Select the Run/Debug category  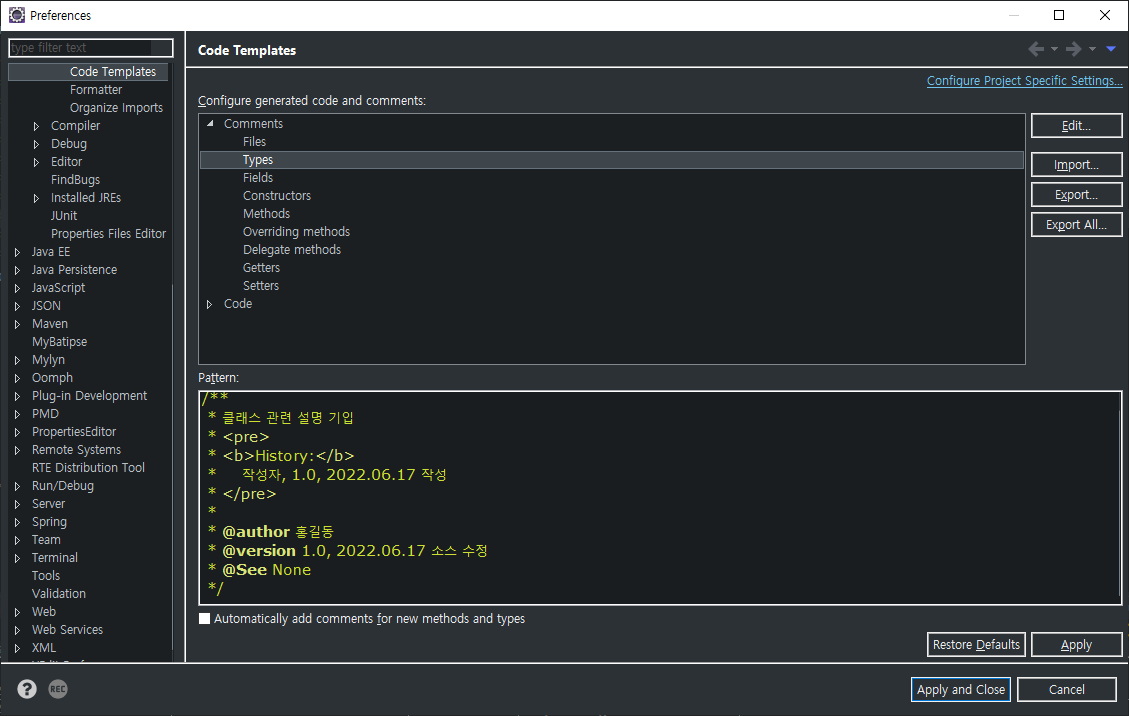[x=63, y=486]
